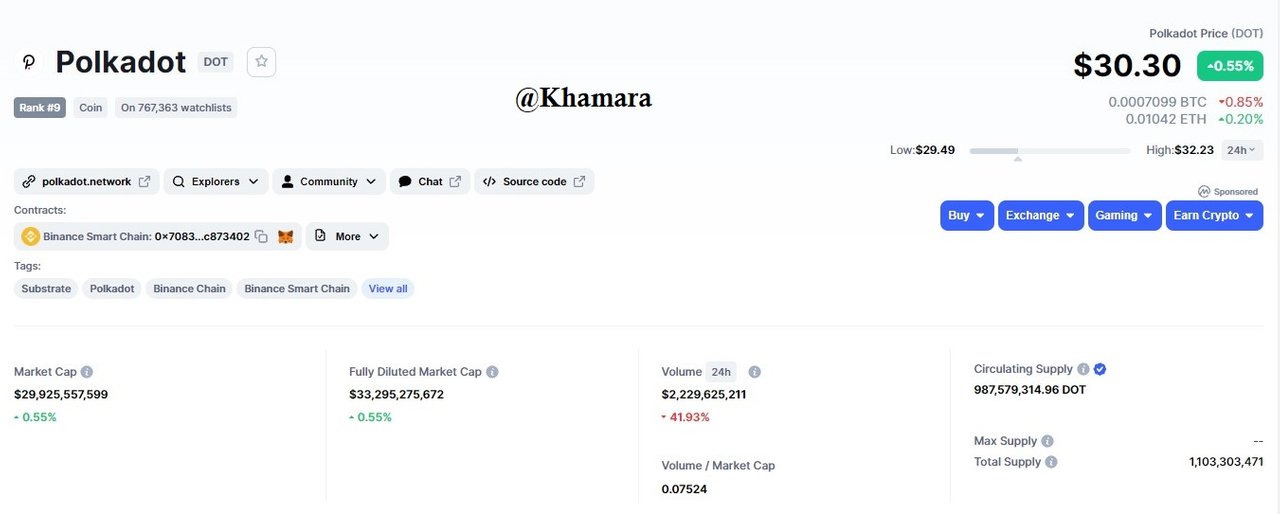Click the Volume info icon
This screenshot has width=1280, height=514.
(755, 372)
